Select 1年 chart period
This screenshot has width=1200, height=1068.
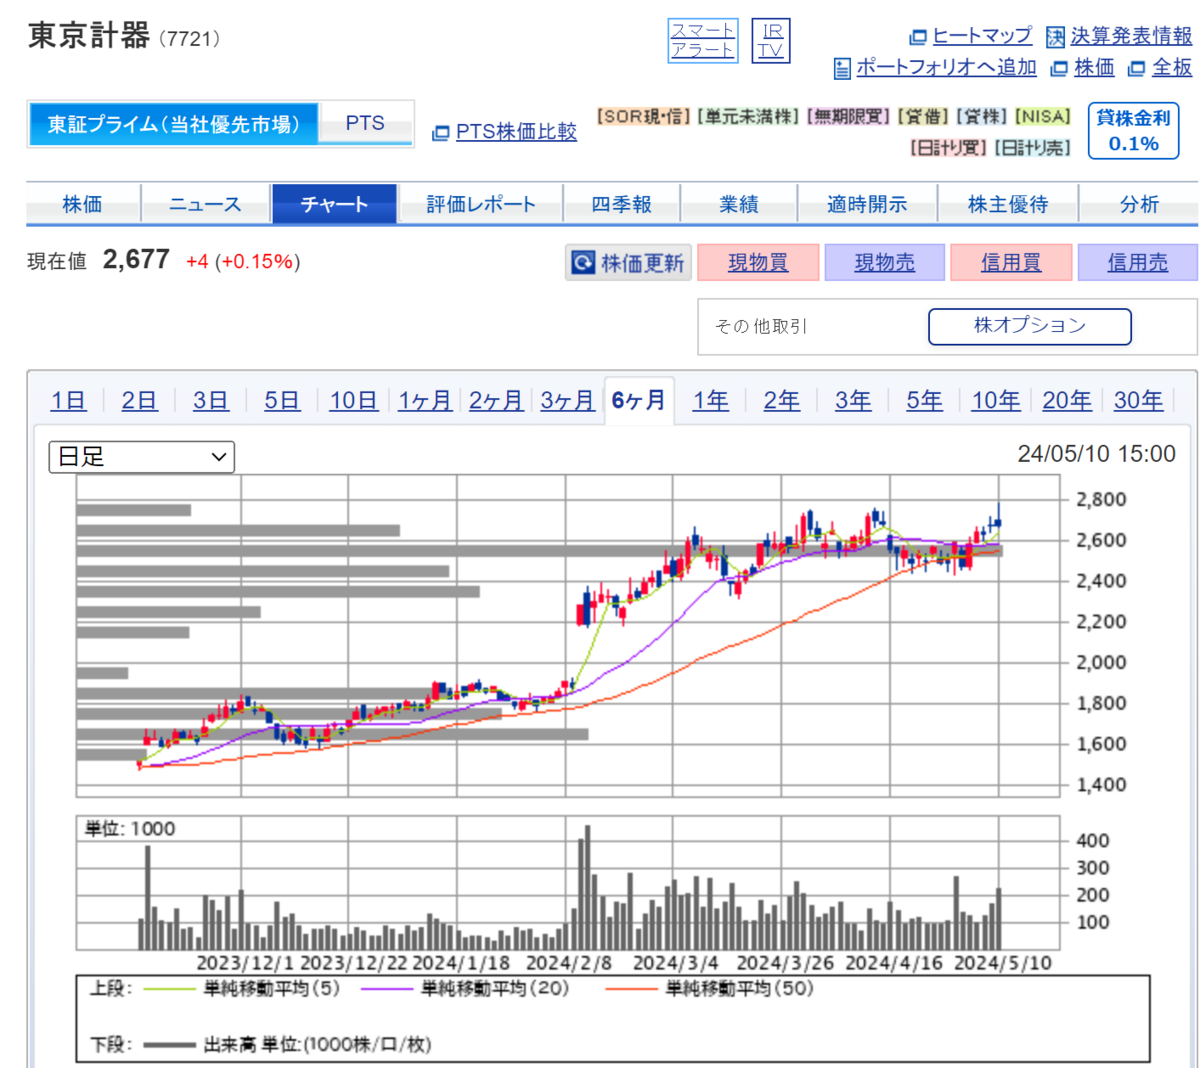point(711,401)
